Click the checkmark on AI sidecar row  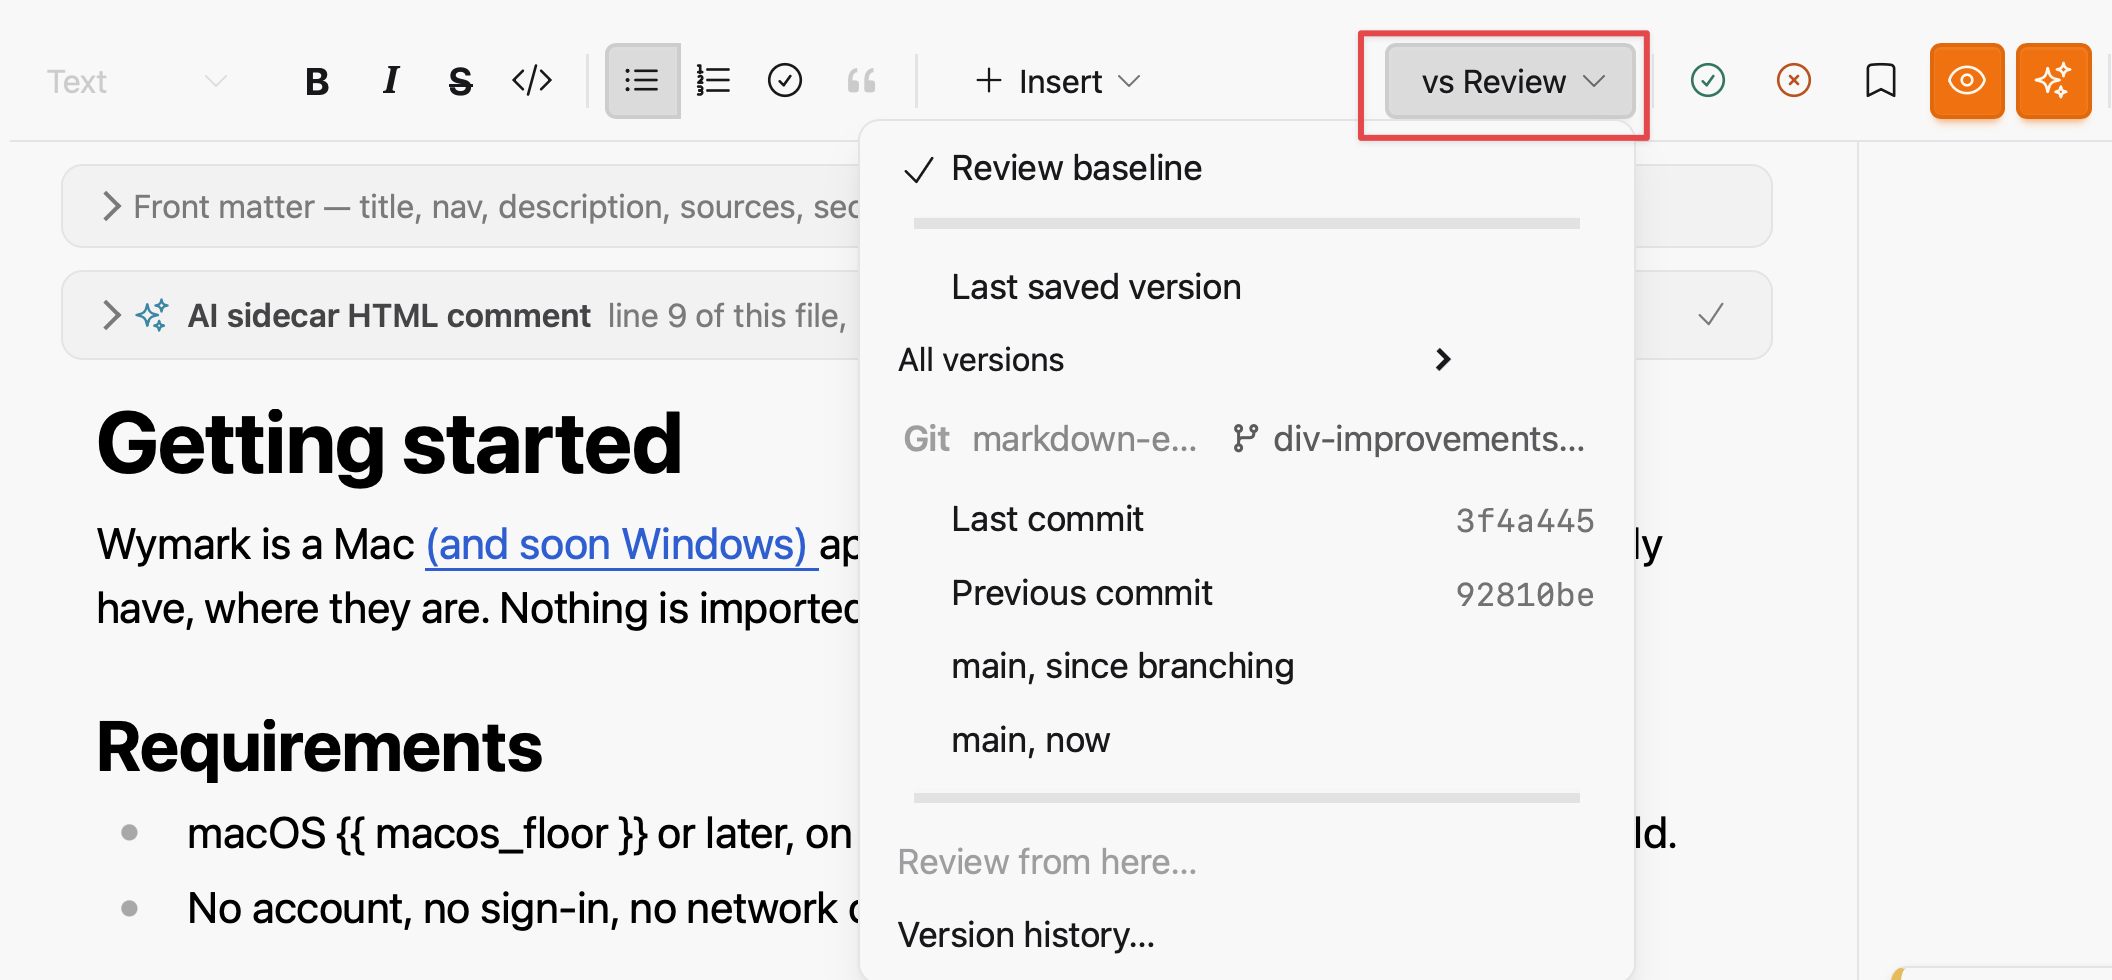click(x=1711, y=315)
